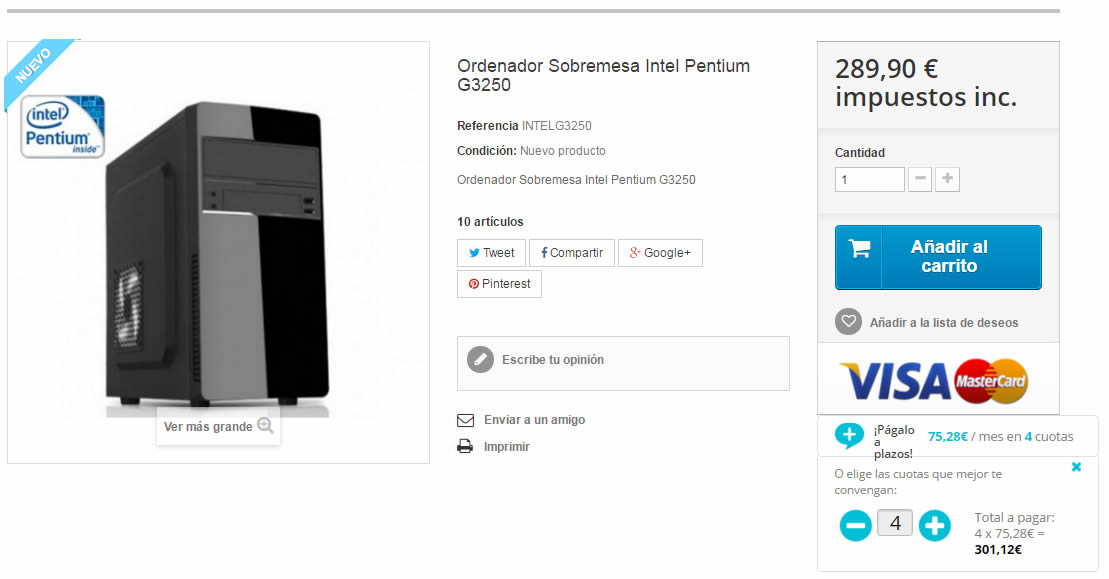Click the envelope send-to-friend icon
This screenshot has width=1109, height=579.
pos(465,420)
